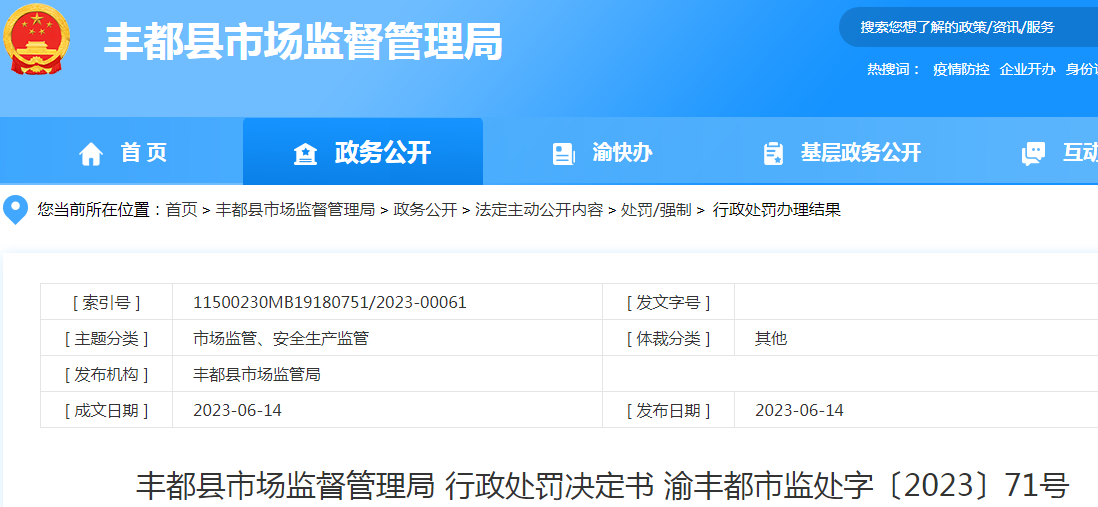Click the hot search term 疫情防控
The height and width of the screenshot is (507, 1098).
(961, 69)
